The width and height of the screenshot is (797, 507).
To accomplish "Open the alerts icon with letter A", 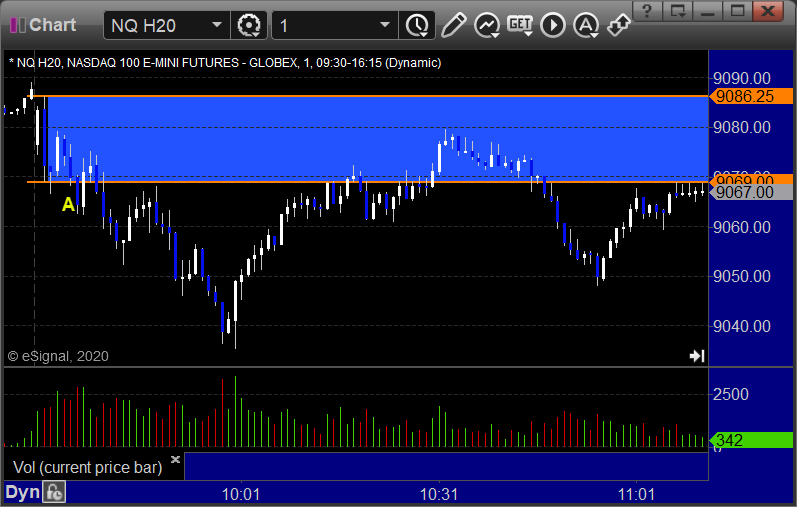I will click(586, 25).
